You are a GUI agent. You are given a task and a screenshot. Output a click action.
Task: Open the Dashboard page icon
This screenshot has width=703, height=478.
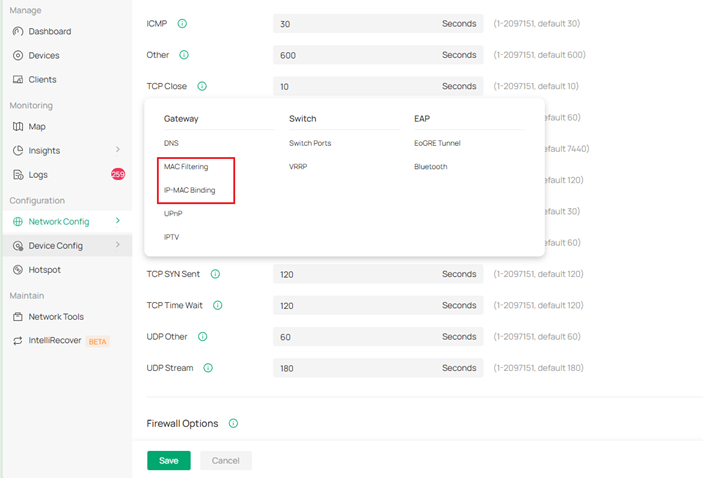pos(18,31)
